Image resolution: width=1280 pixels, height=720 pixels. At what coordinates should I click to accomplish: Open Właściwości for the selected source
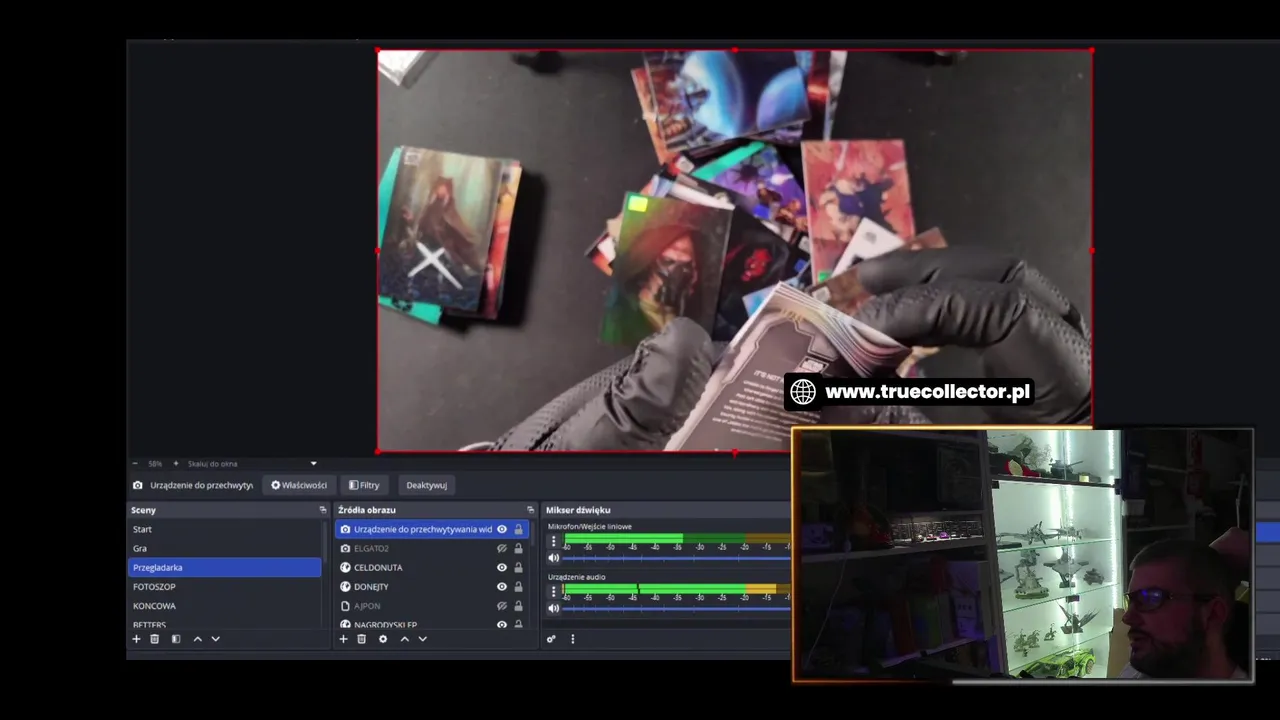pos(299,485)
